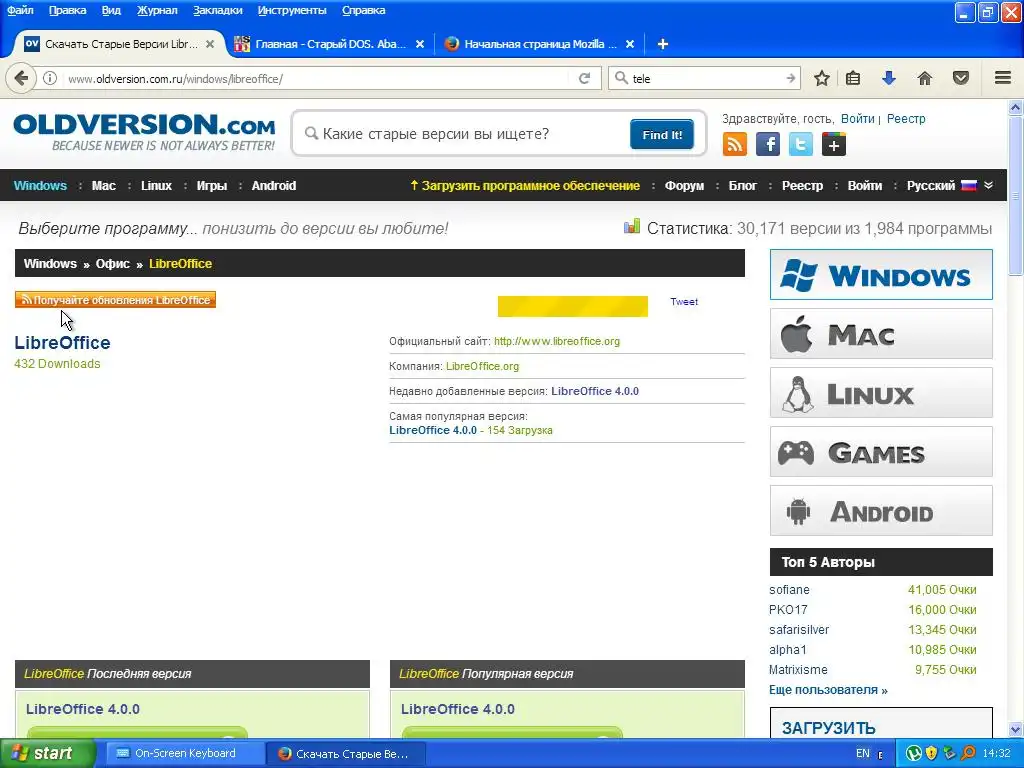This screenshot has width=1024, height=768.
Task: Click the Войти link in header
Action: [x=857, y=119]
